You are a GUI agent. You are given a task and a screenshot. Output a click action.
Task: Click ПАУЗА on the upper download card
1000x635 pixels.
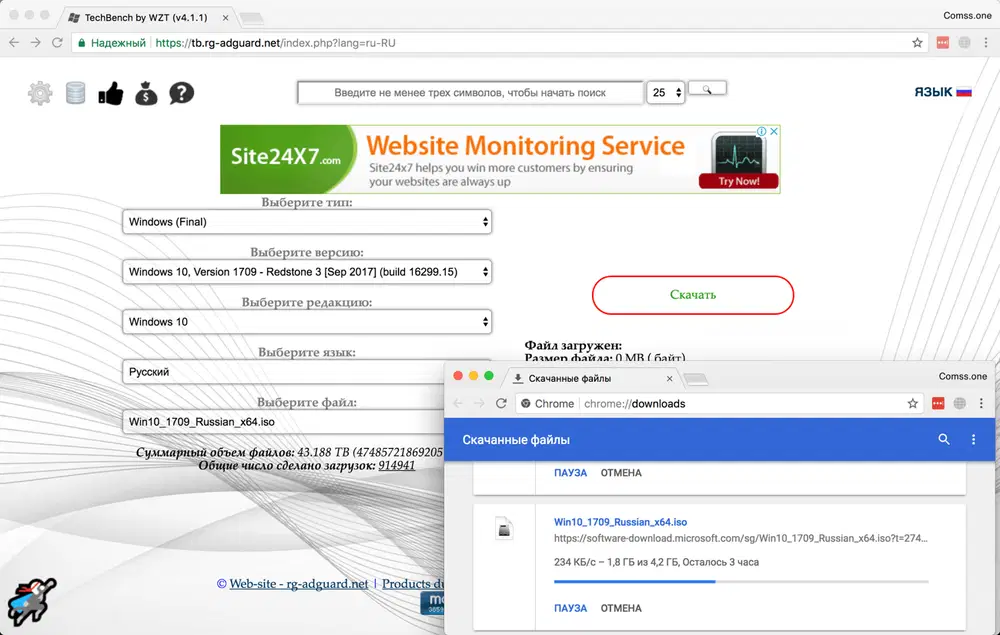point(570,473)
